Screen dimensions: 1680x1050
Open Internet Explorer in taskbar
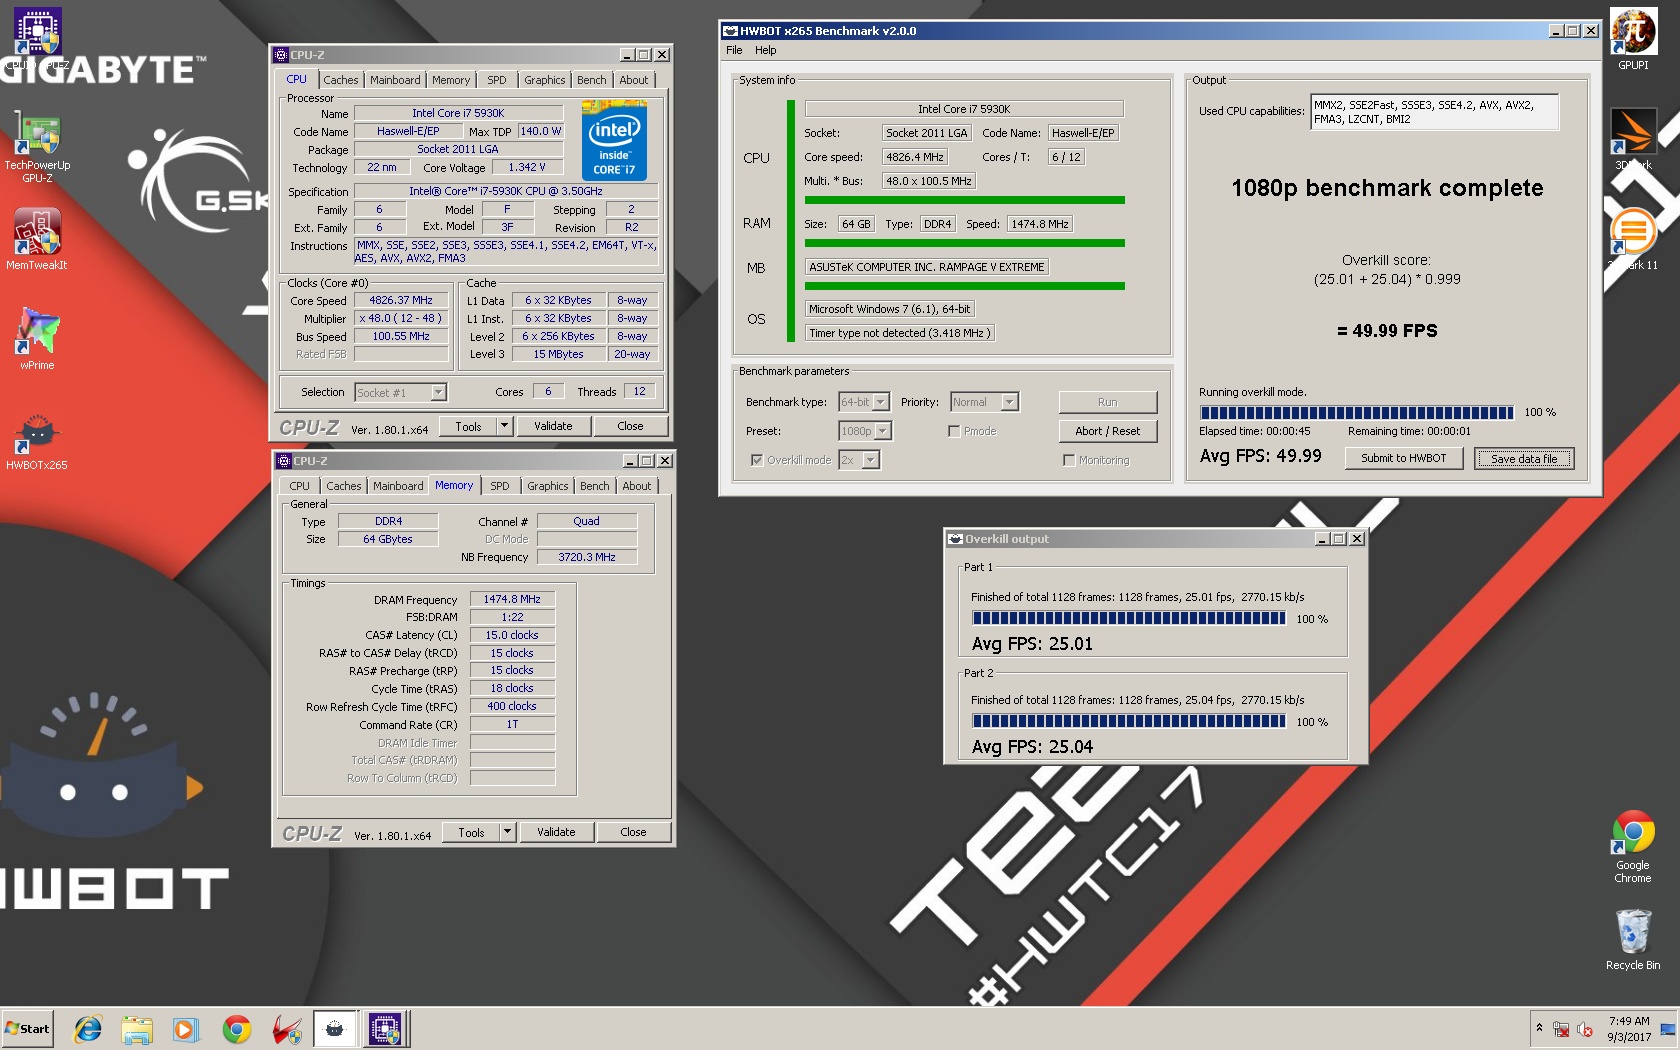point(88,1028)
